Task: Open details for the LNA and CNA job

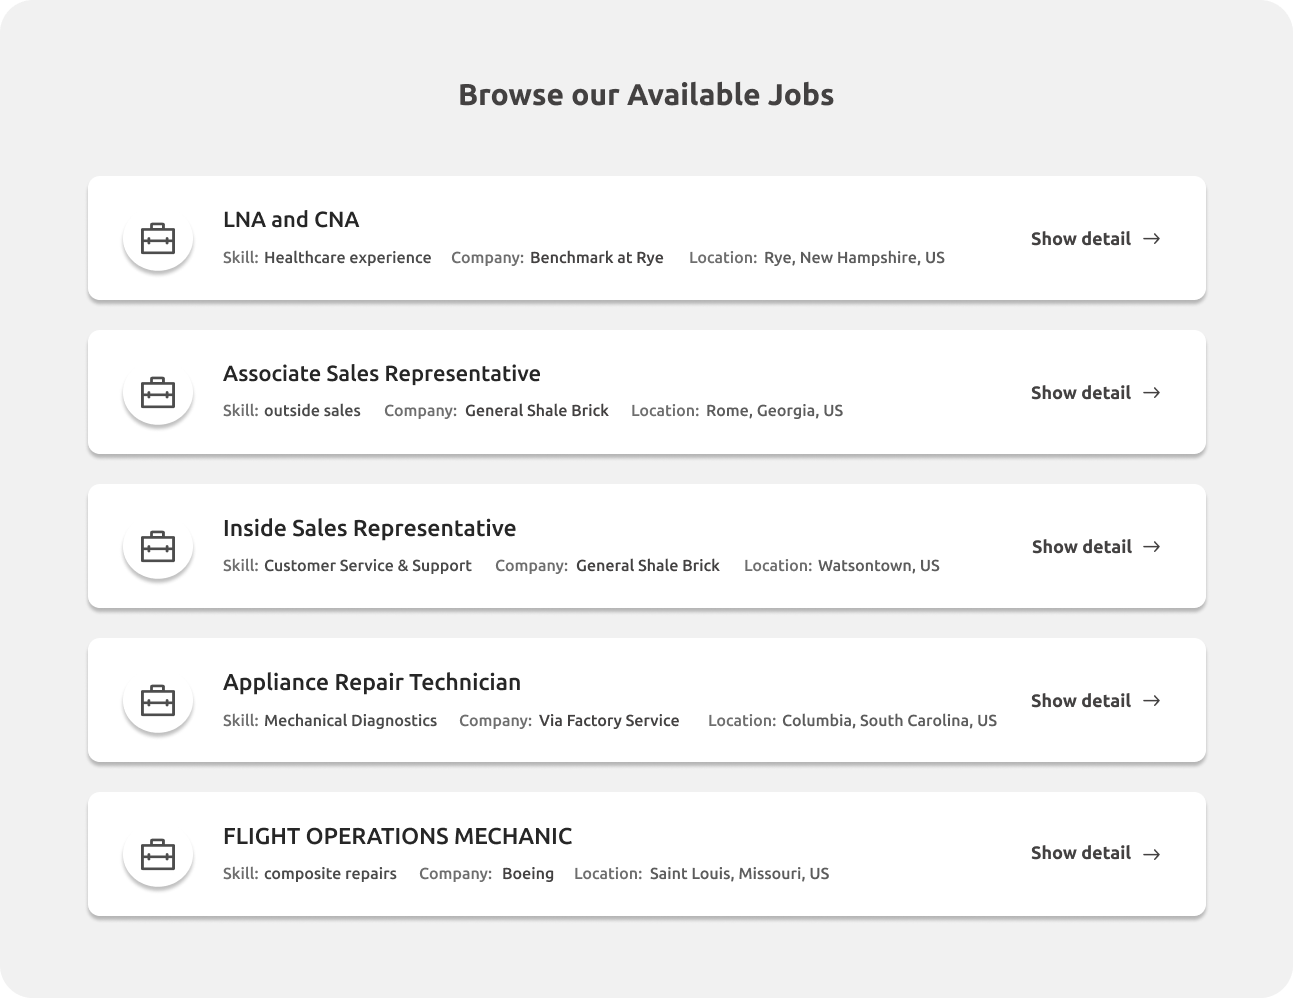Action: click(1081, 238)
